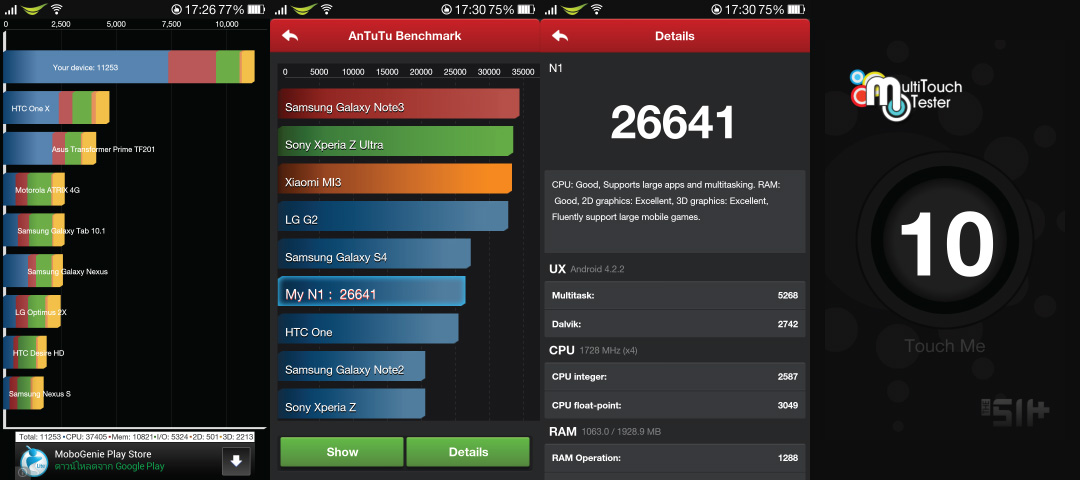Tap the signal bars in AnTuTu status bar
Viewport: 1080px width, 480px height.
pos(280,10)
